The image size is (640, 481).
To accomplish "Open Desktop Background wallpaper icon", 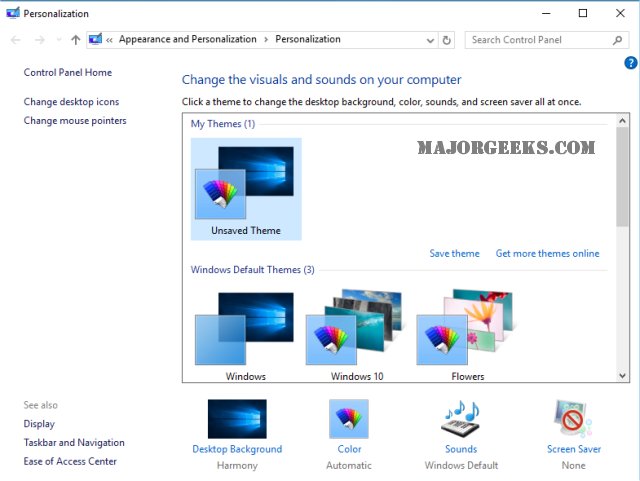I will coord(237,419).
